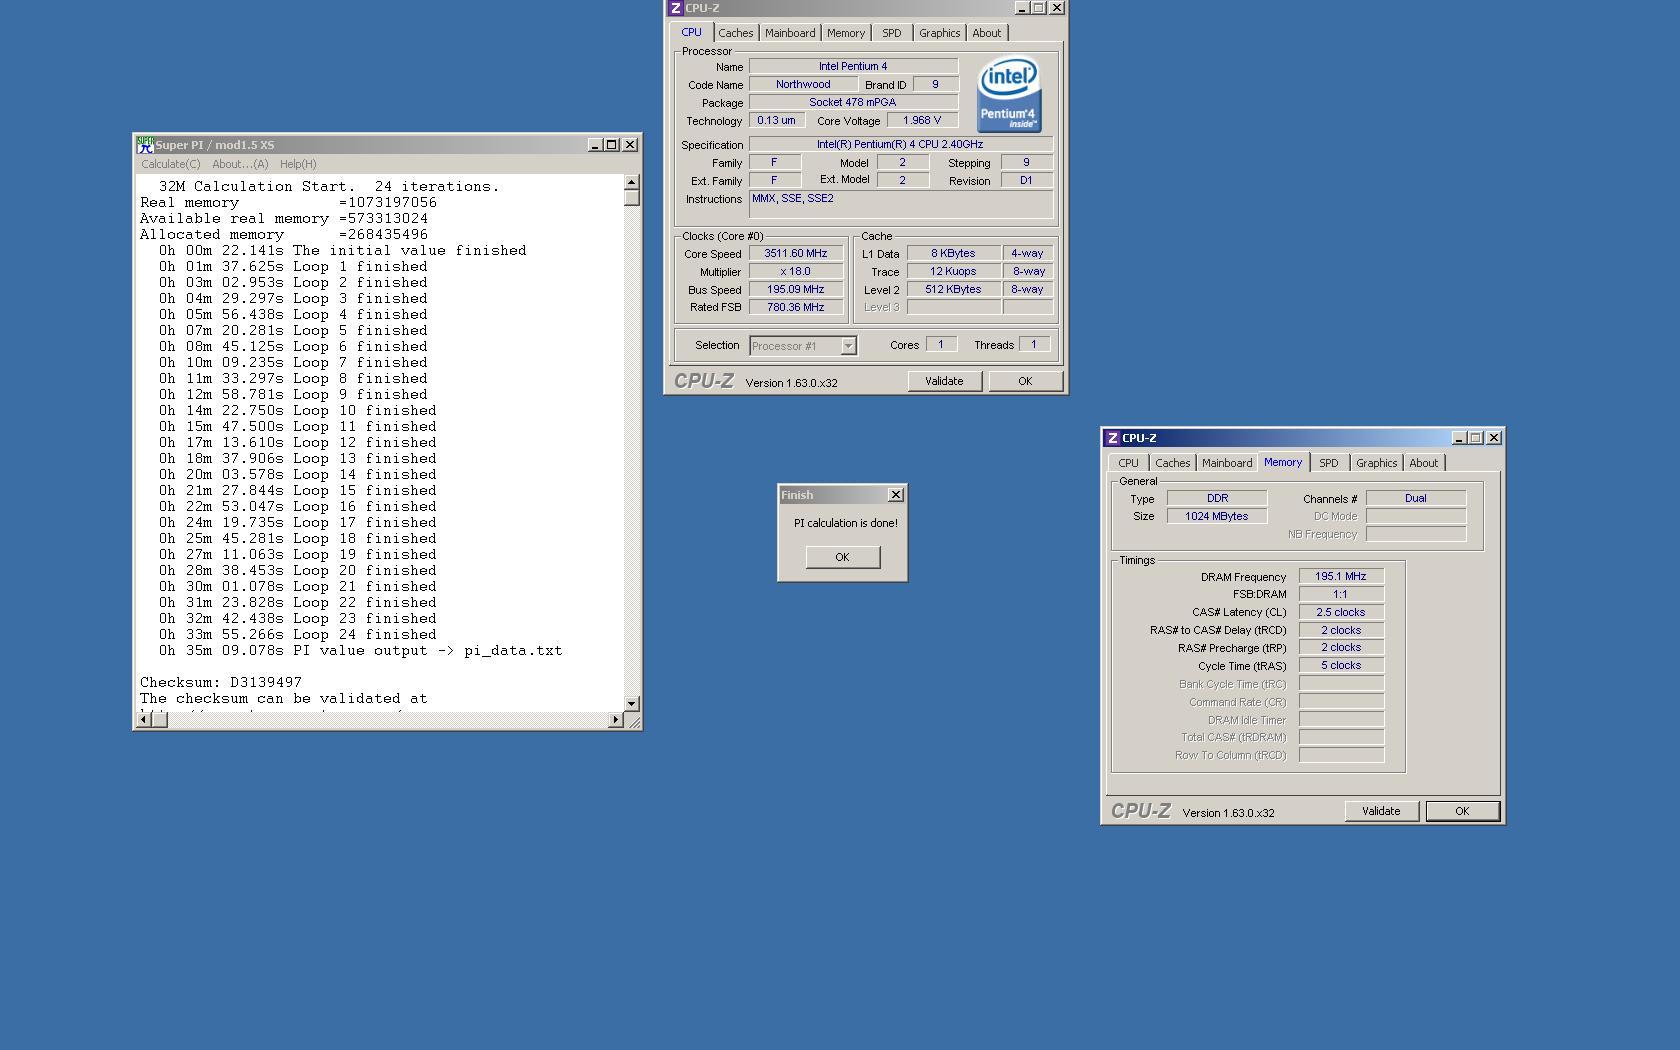Click the Package field Socket 478 mPGA
The image size is (1680, 1050).
[853, 103]
